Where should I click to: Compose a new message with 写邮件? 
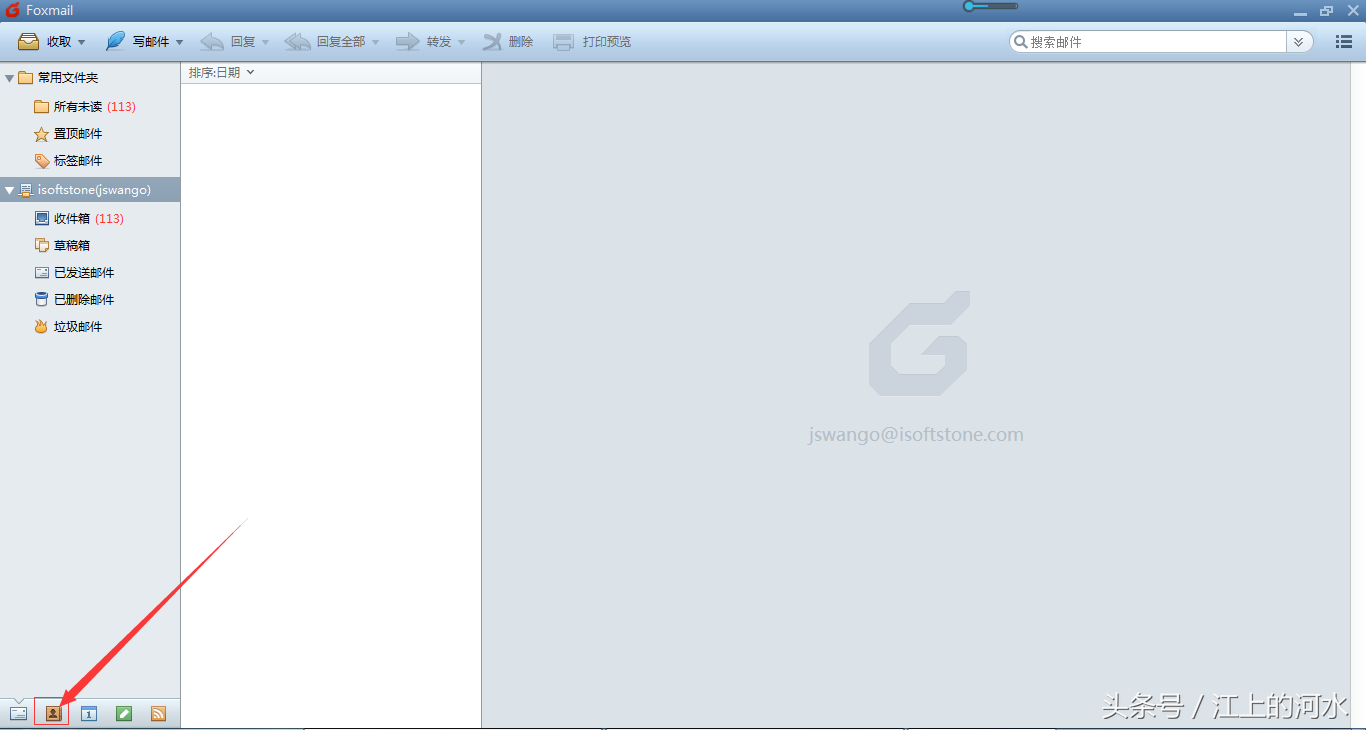click(138, 42)
